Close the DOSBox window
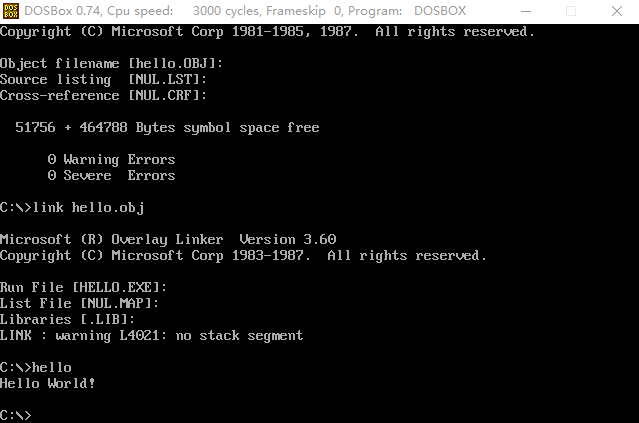This screenshot has height=423, width=639. (617, 11)
